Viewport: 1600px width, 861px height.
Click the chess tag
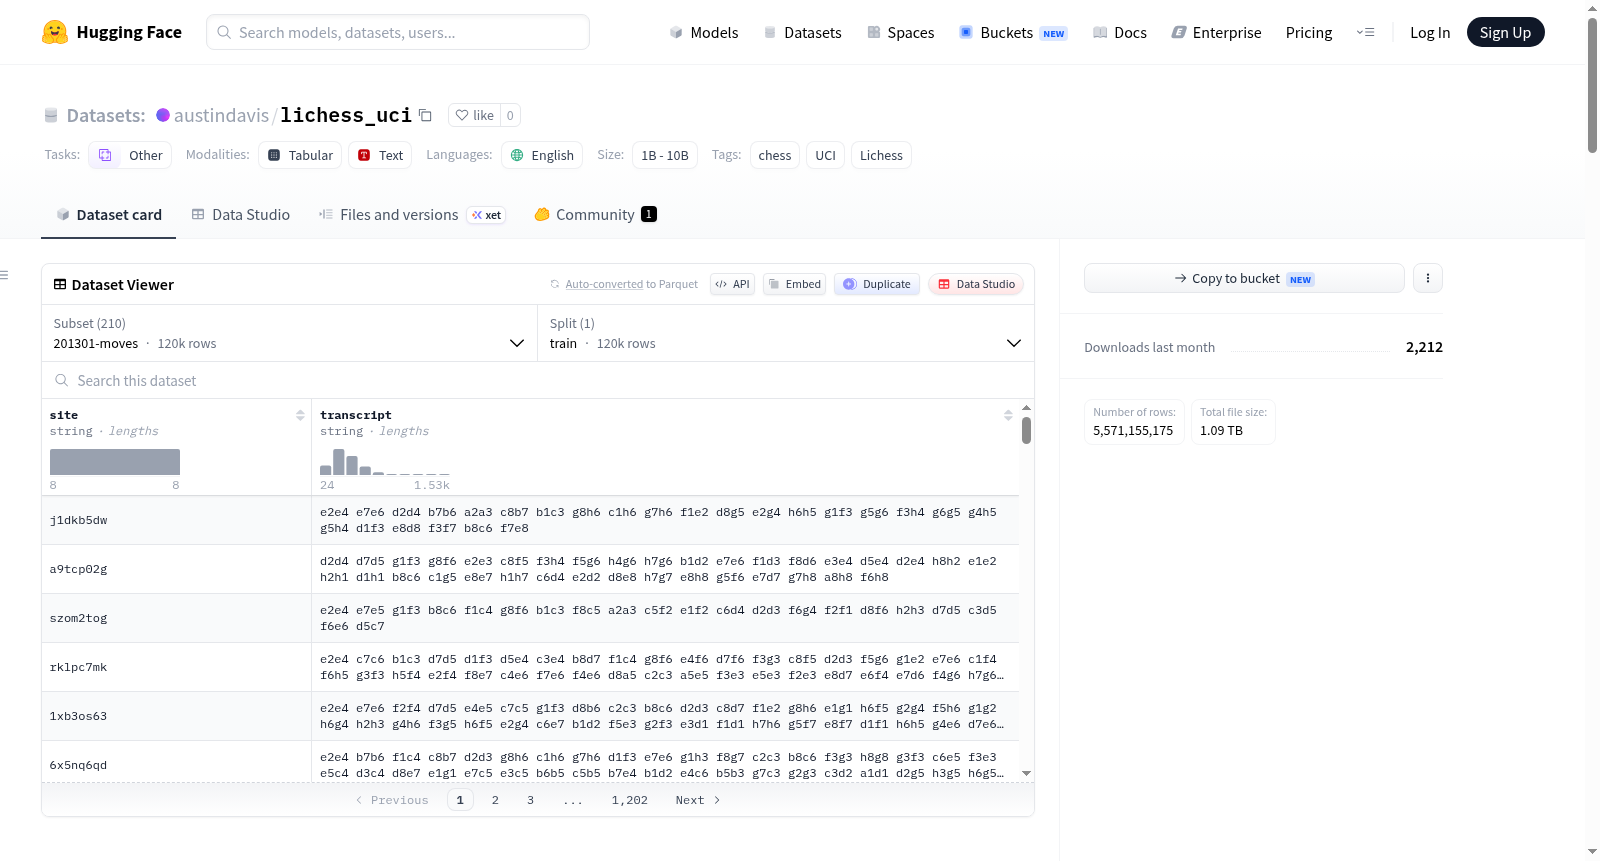pos(775,155)
